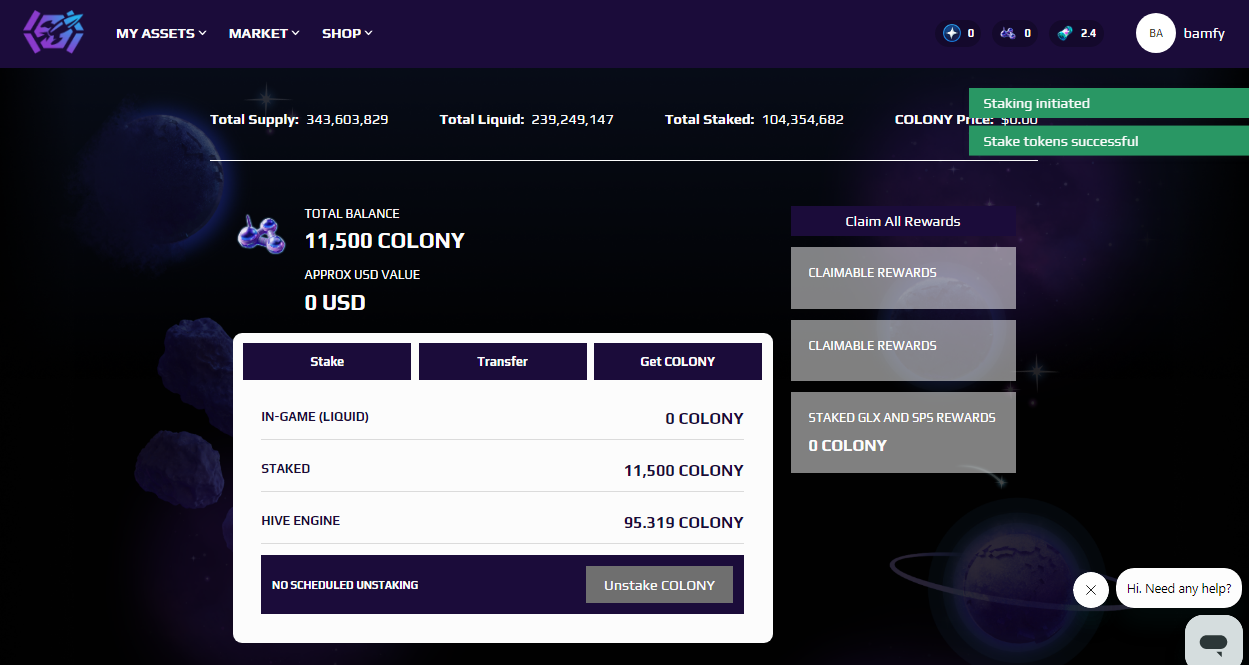Select the Get COLONY tab
1249x665 pixels.
(x=677, y=362)
